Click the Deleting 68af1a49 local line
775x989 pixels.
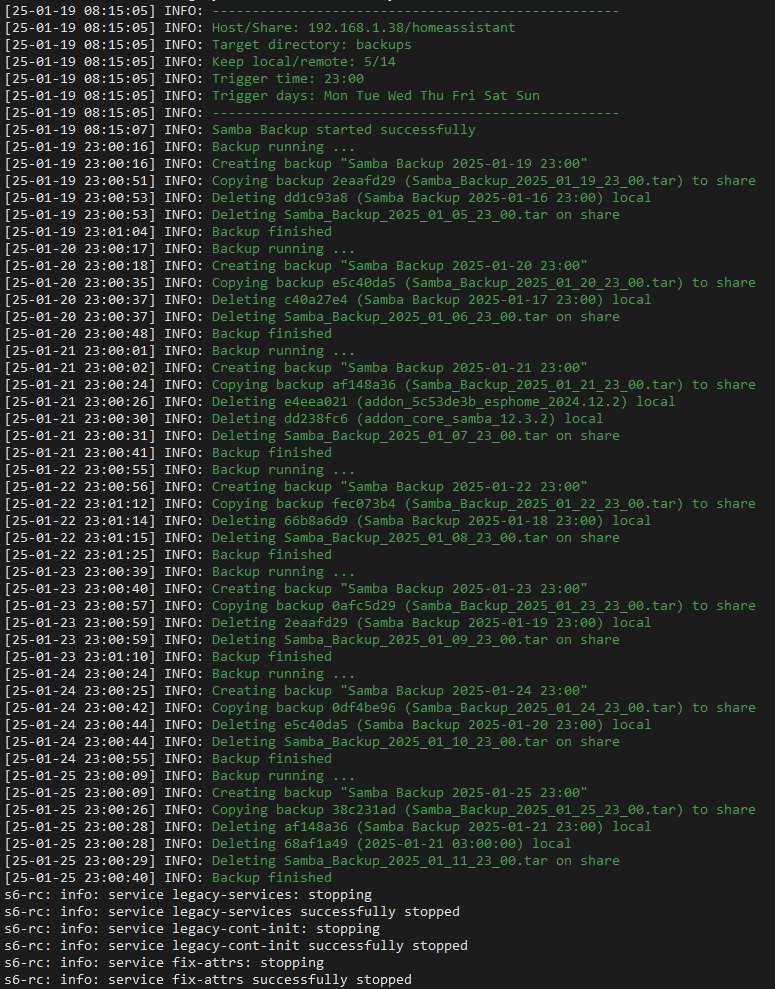(x=391, y=844)
